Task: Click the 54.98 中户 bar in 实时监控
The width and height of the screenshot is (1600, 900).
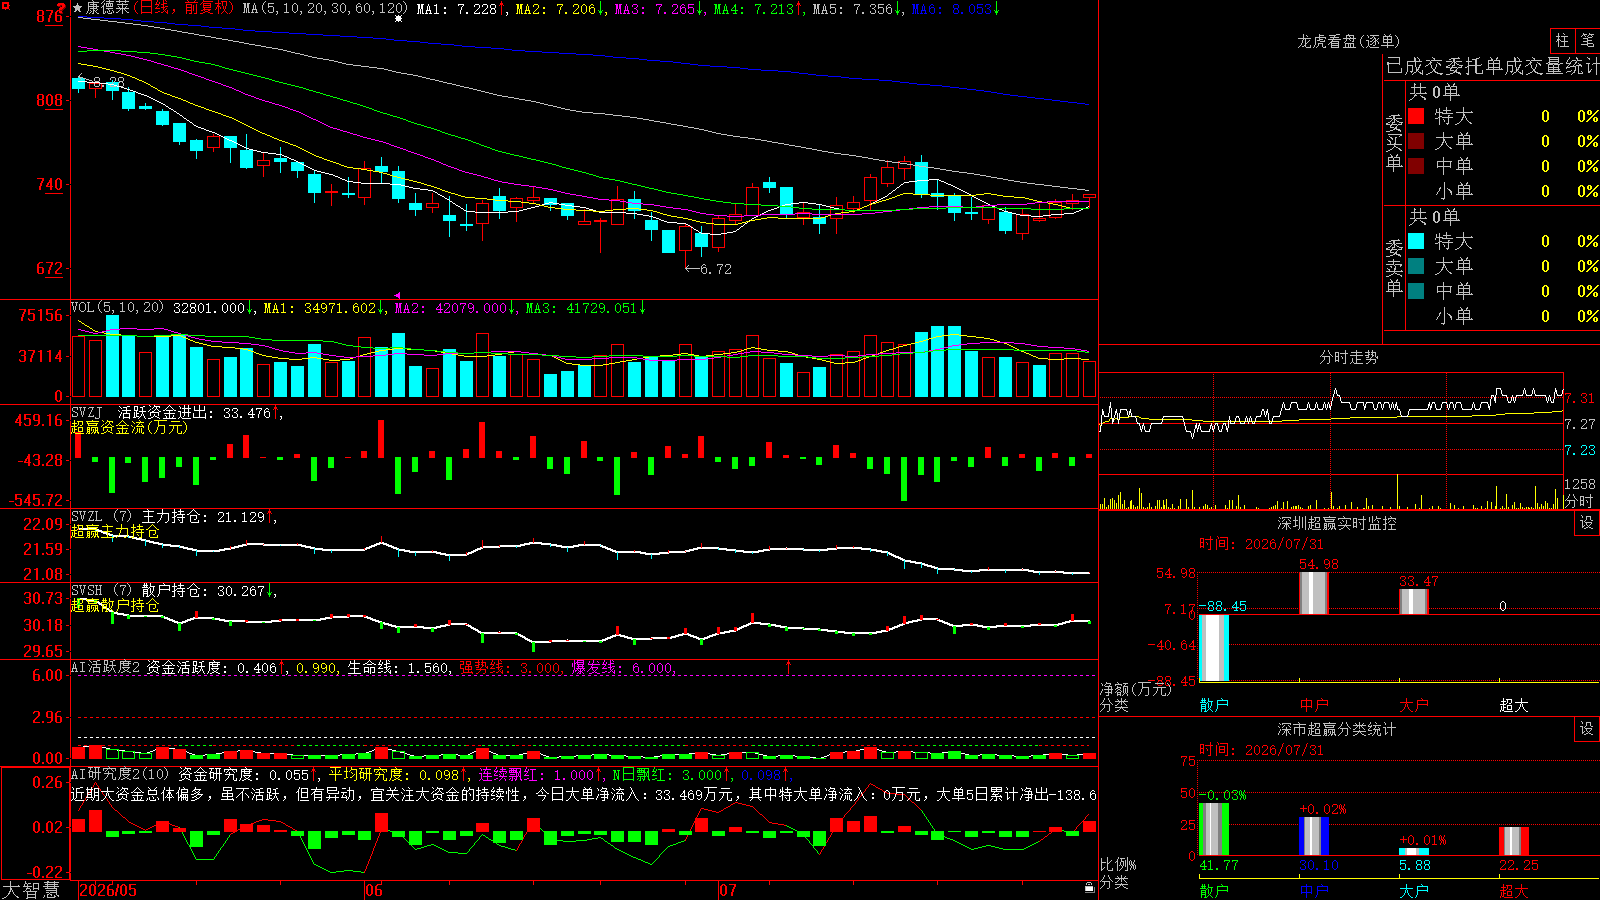Action: (x=1314, y=593)
